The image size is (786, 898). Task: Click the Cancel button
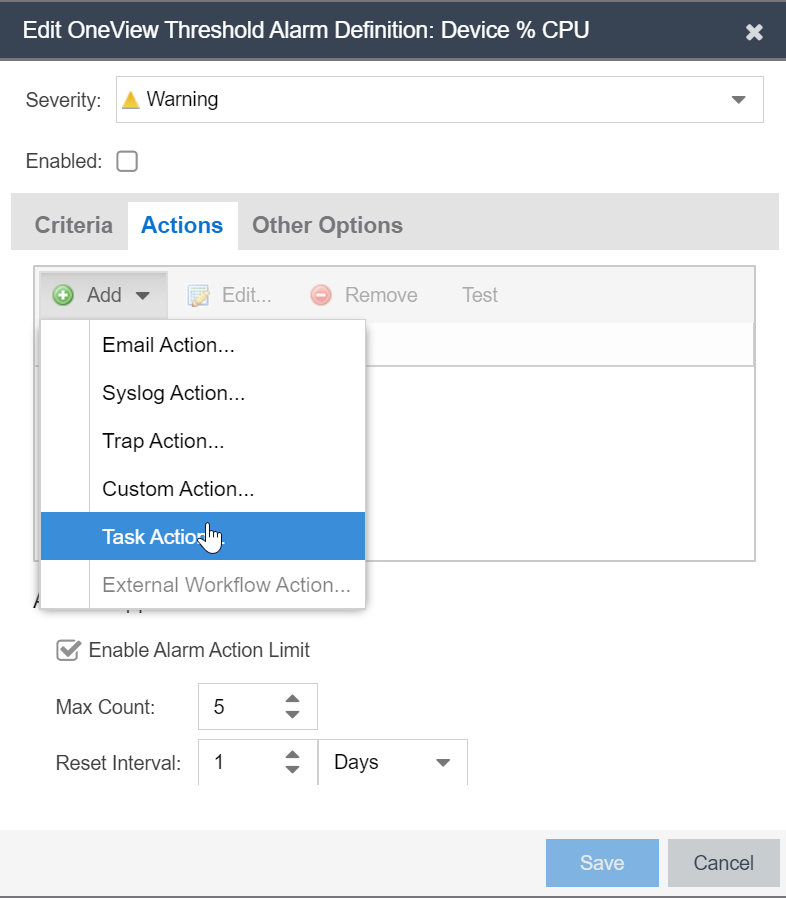[x=723, y=863]
